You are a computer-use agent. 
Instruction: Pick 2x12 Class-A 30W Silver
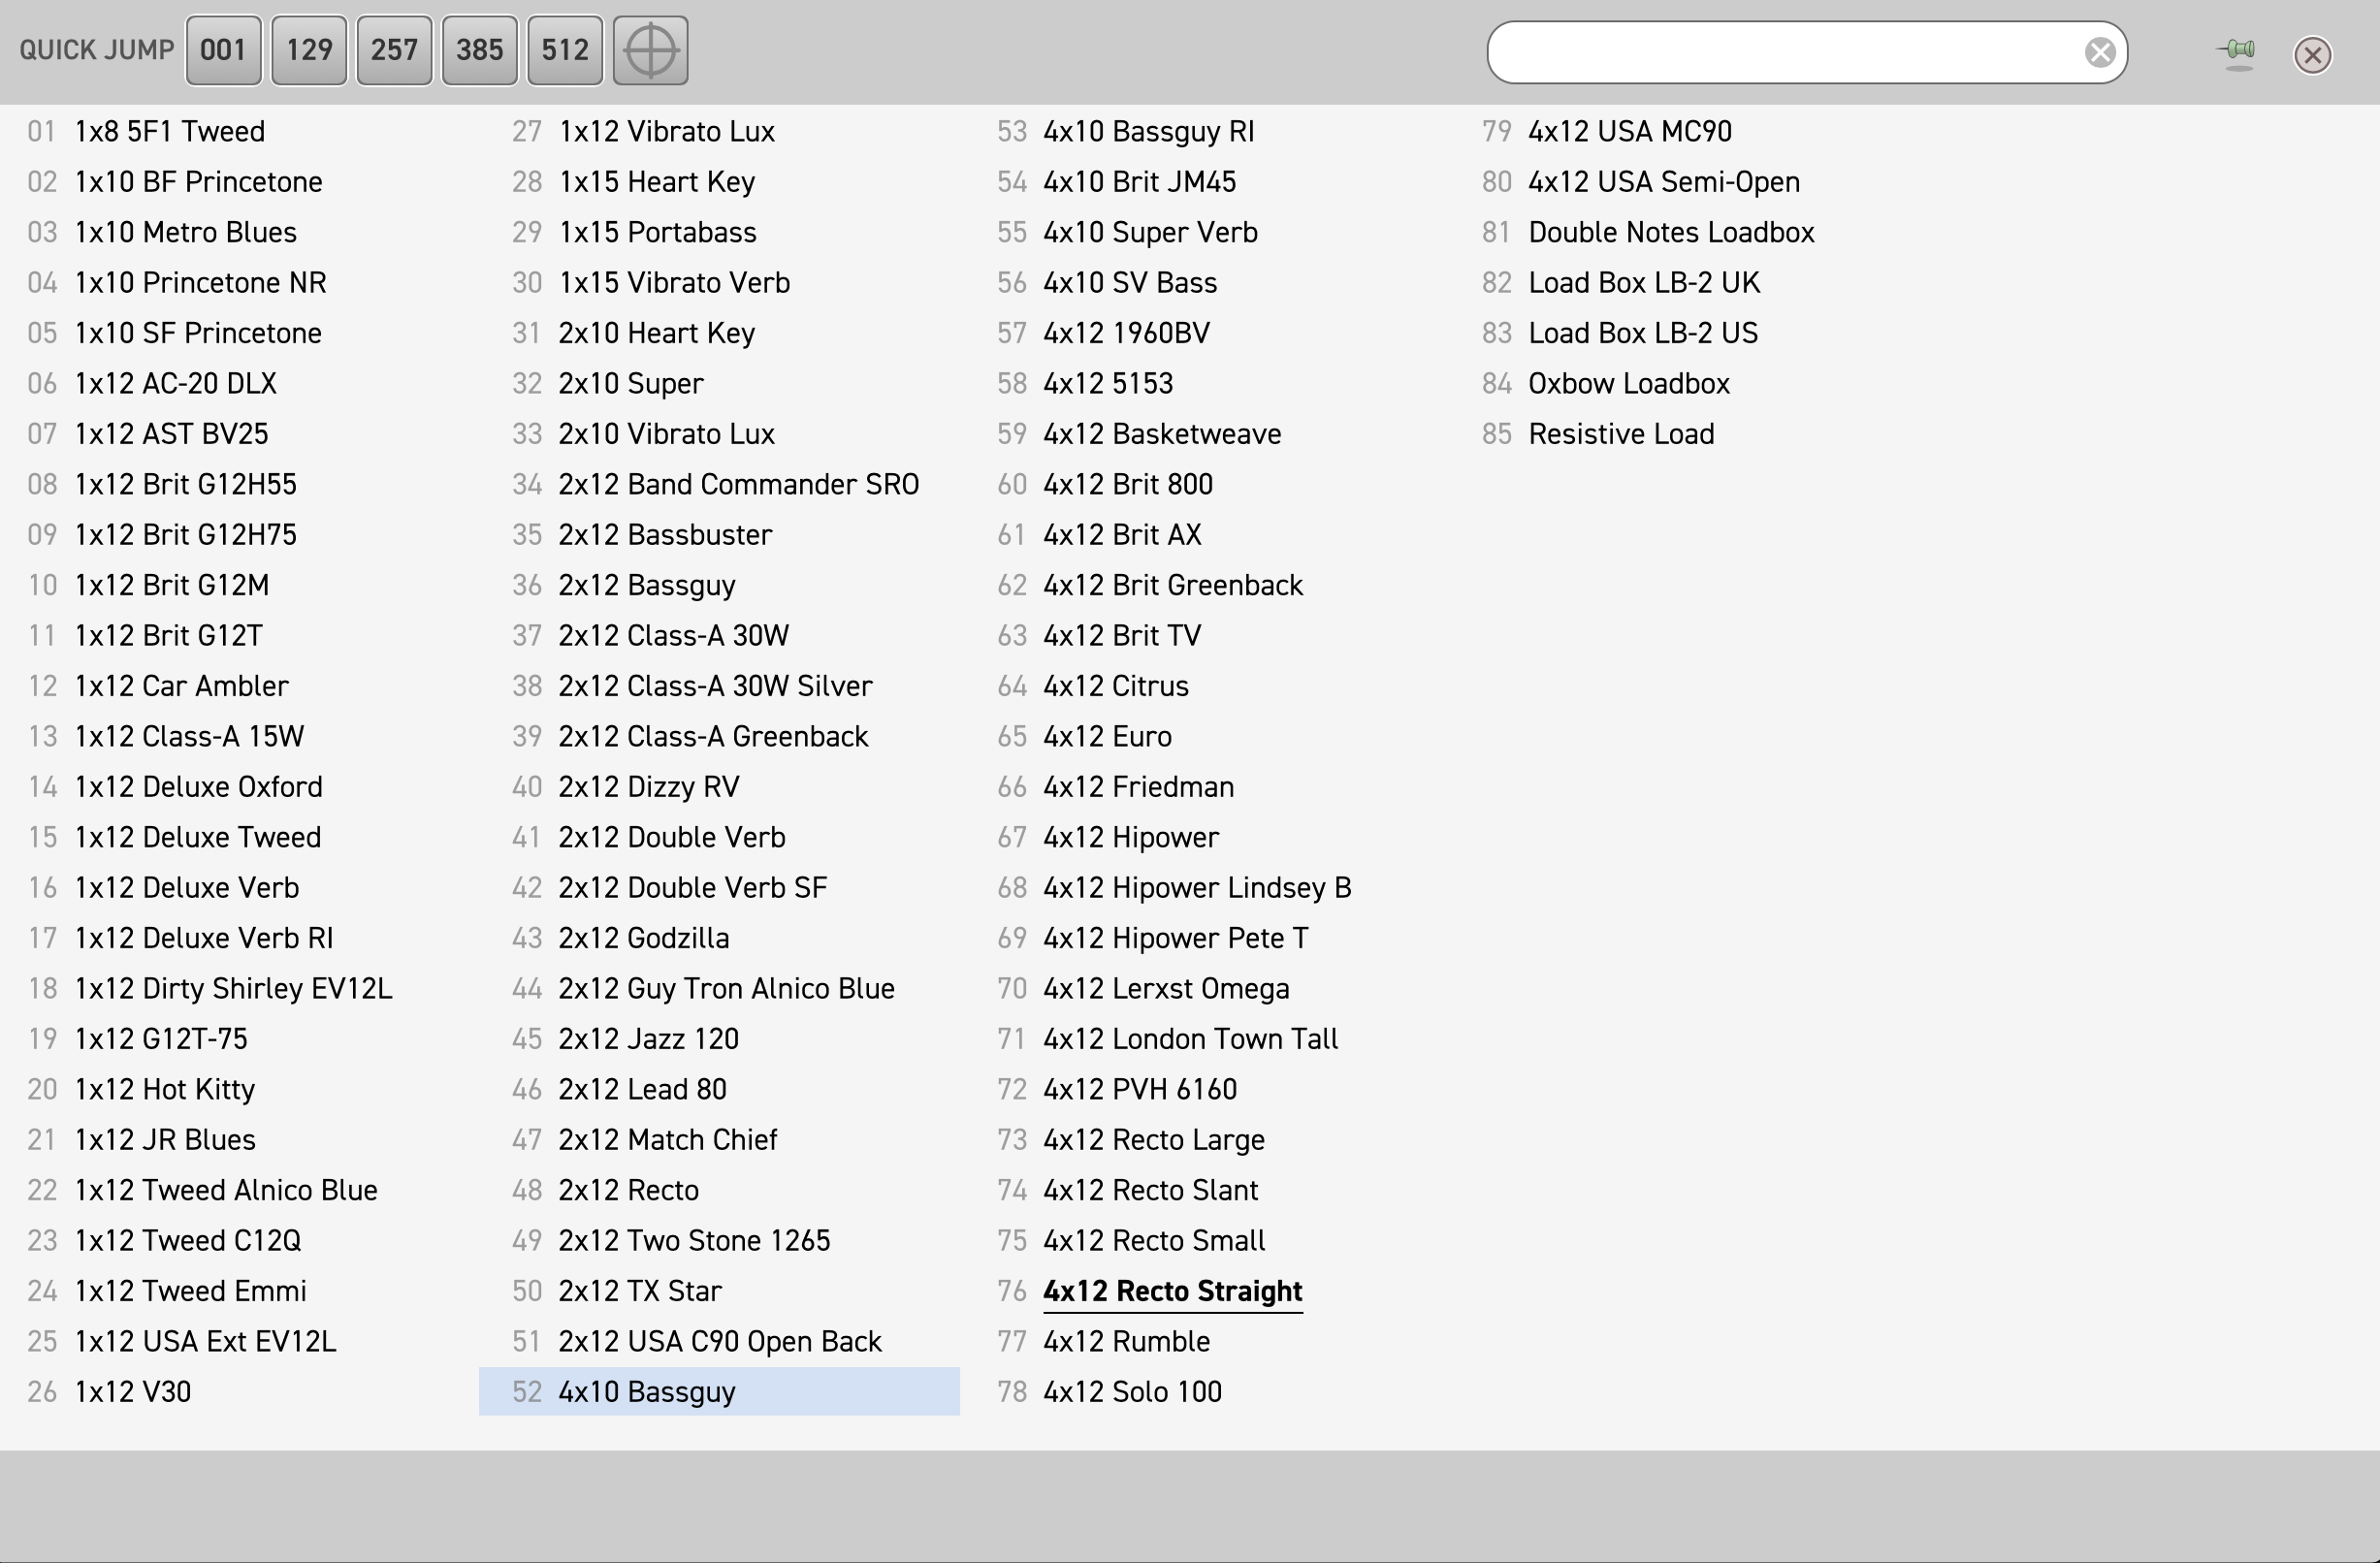point(716,686)
